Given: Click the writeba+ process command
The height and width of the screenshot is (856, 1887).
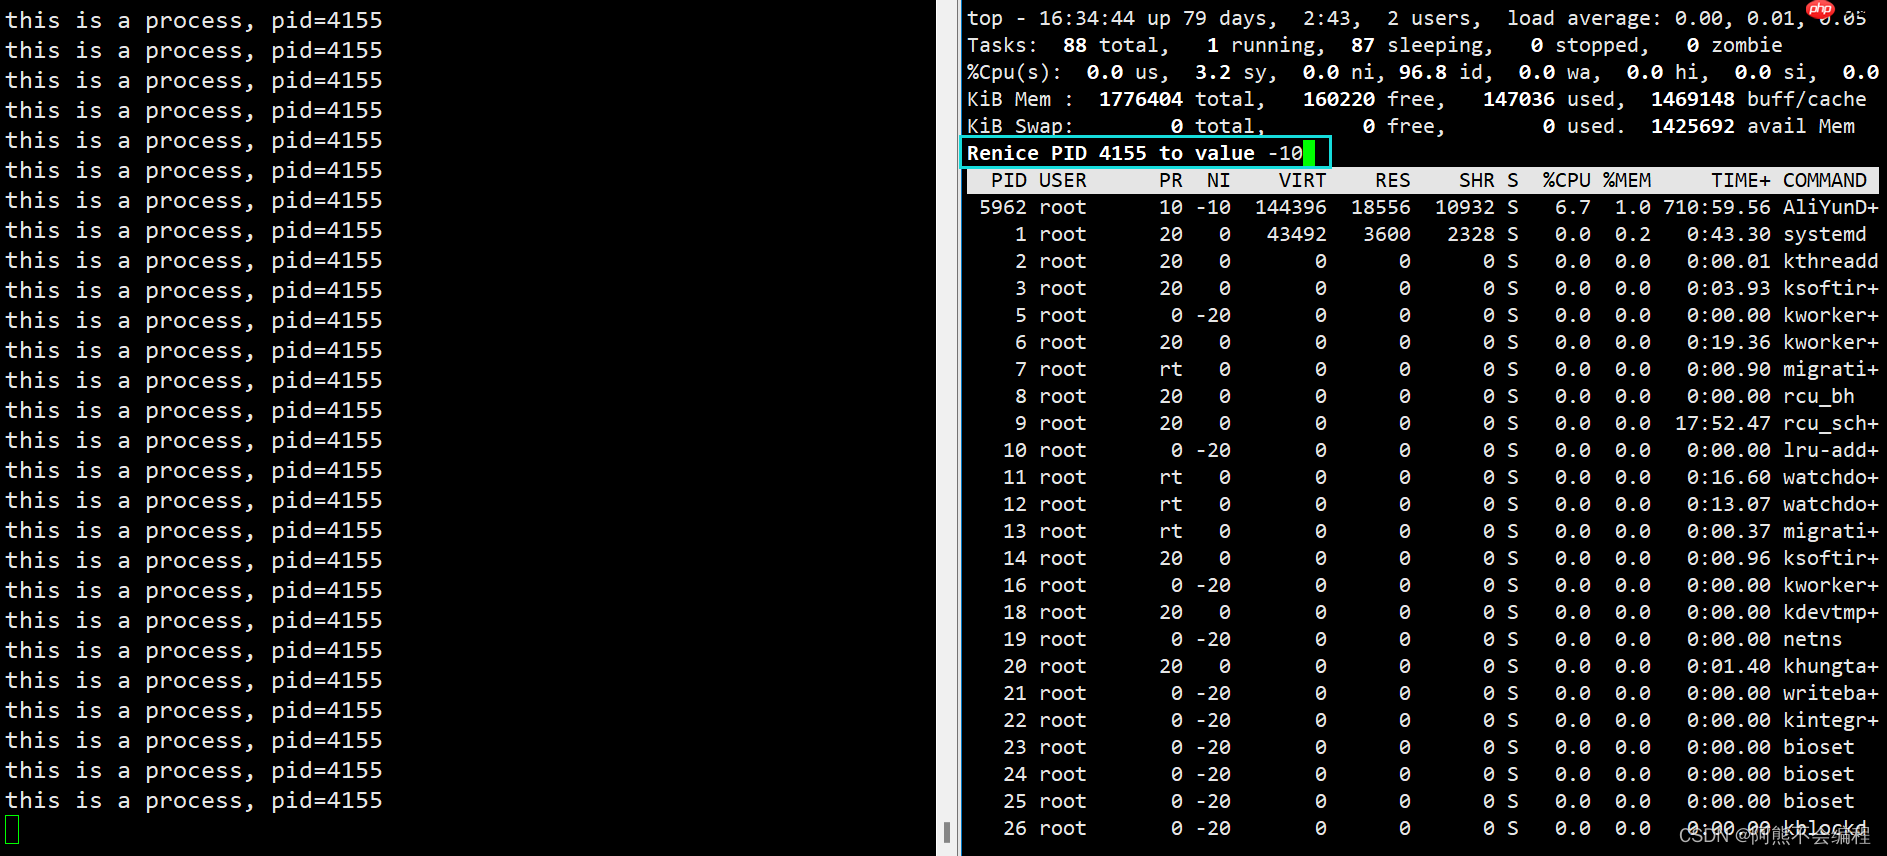Looking at the screenshot, I should [1831, 693].
